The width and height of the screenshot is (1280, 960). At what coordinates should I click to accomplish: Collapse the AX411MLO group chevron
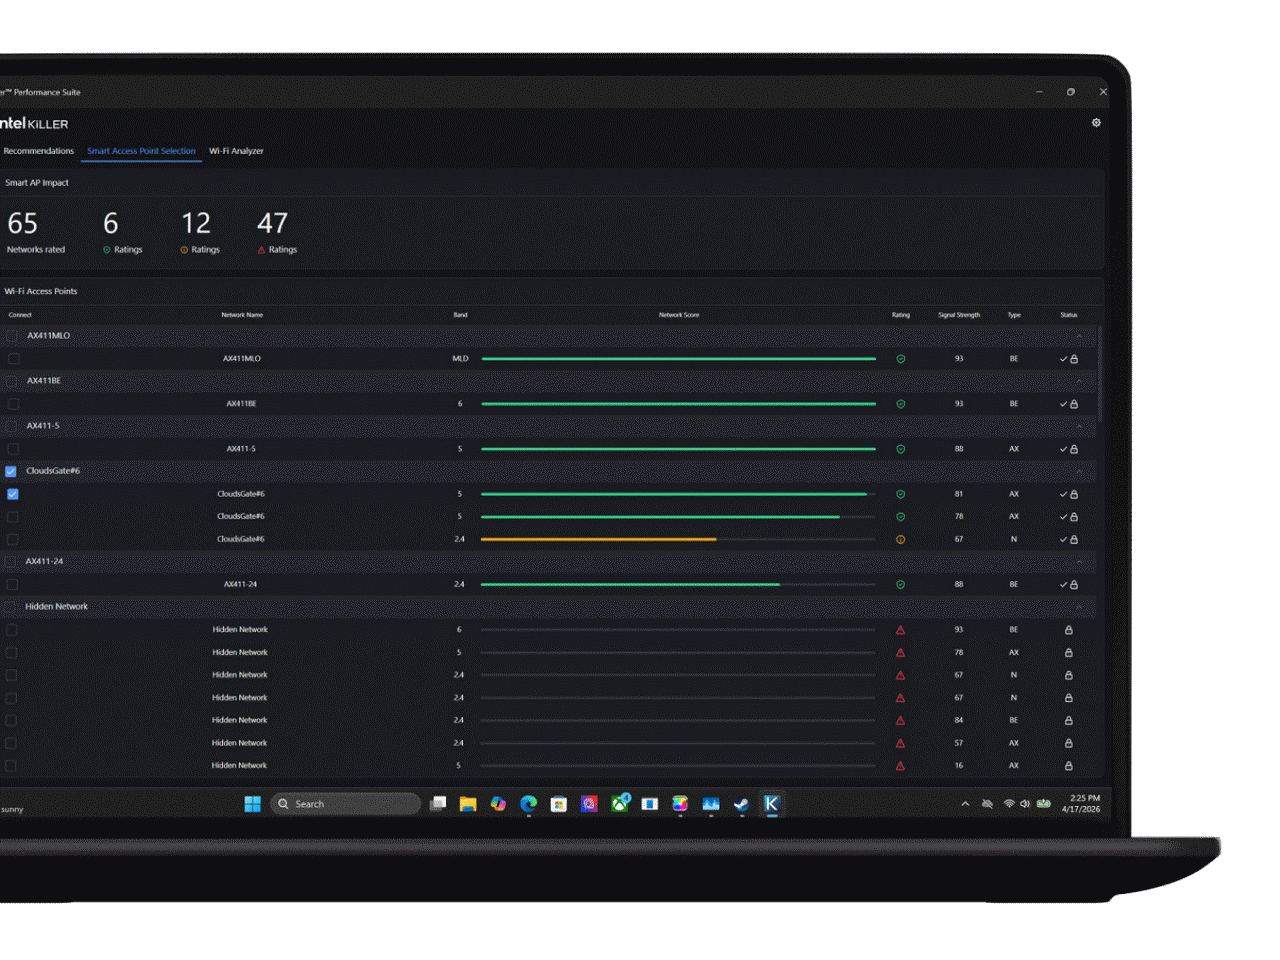[1079, 336]
